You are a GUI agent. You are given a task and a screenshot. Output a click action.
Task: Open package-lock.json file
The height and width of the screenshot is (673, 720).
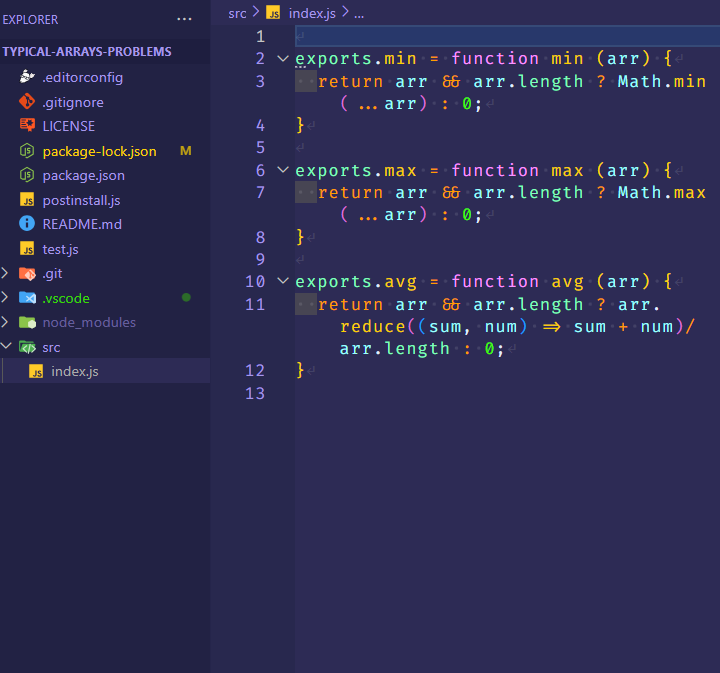pyautogui.click(x=100, y=151)
